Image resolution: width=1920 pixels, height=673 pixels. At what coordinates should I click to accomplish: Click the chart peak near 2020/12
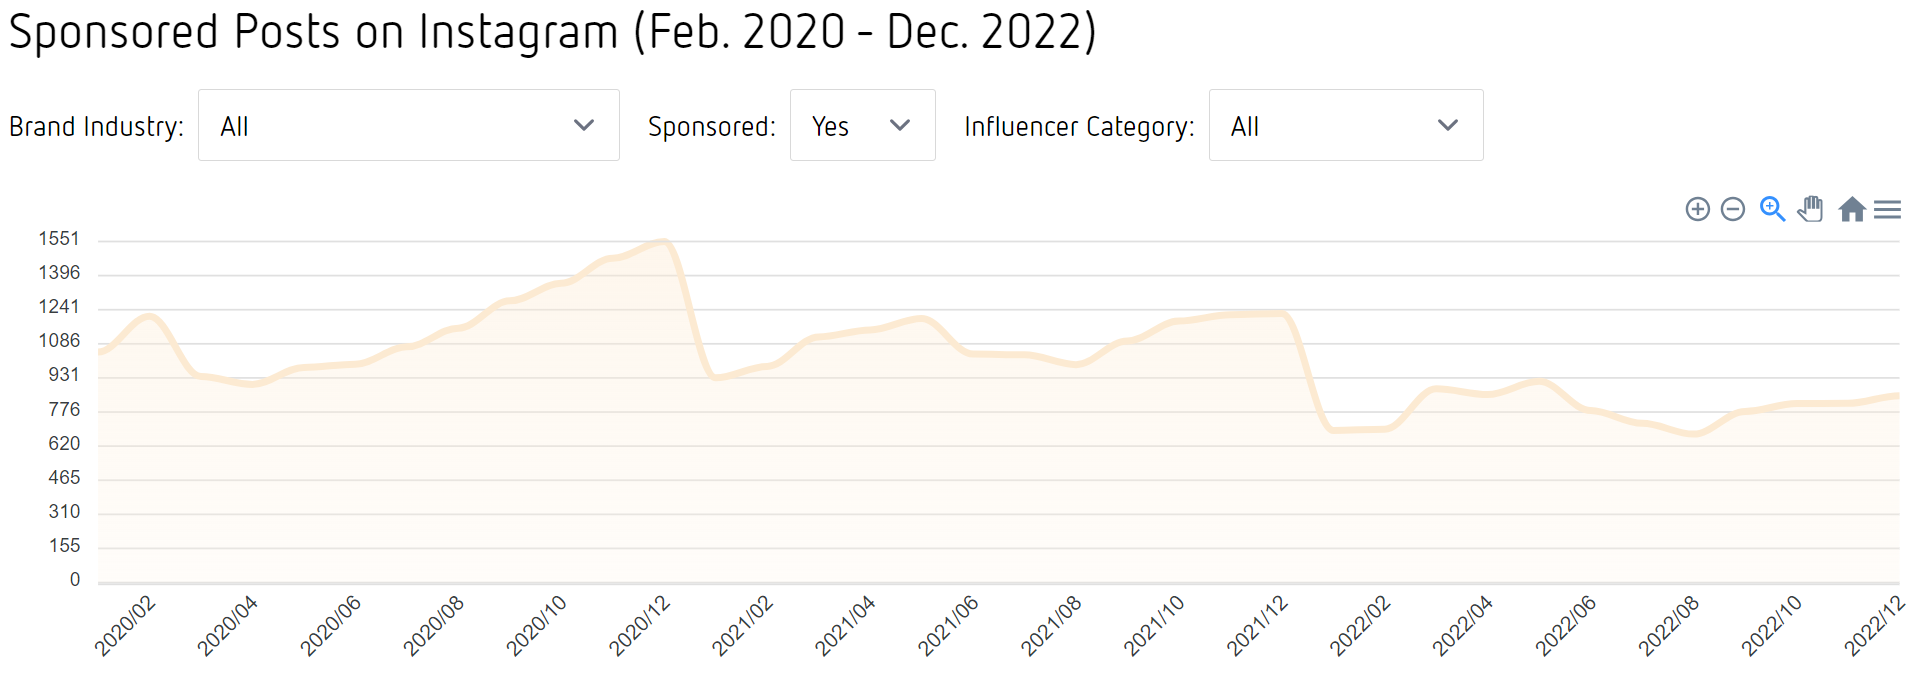(663, 241)
